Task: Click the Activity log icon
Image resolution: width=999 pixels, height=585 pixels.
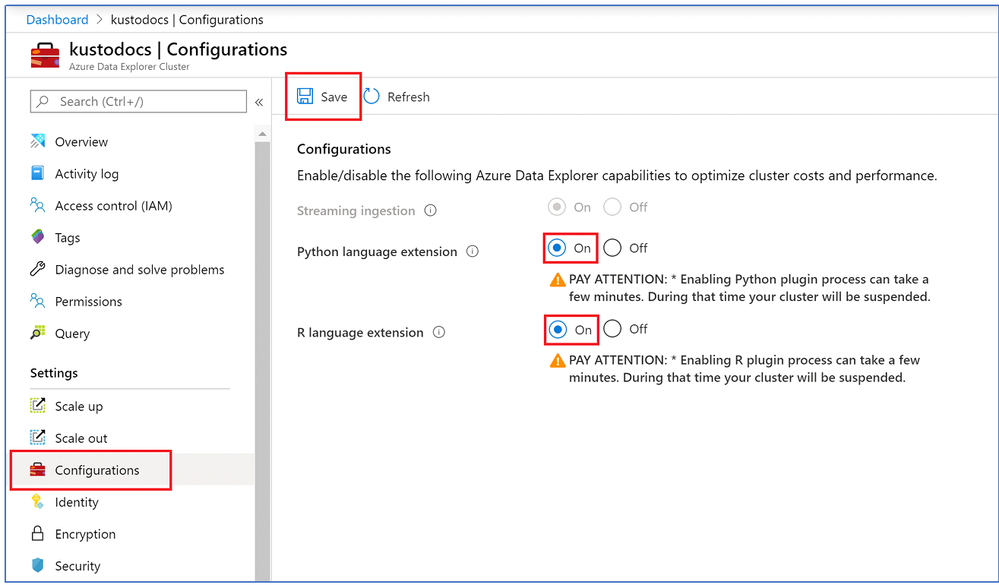Action: click(x=38, y=174)
